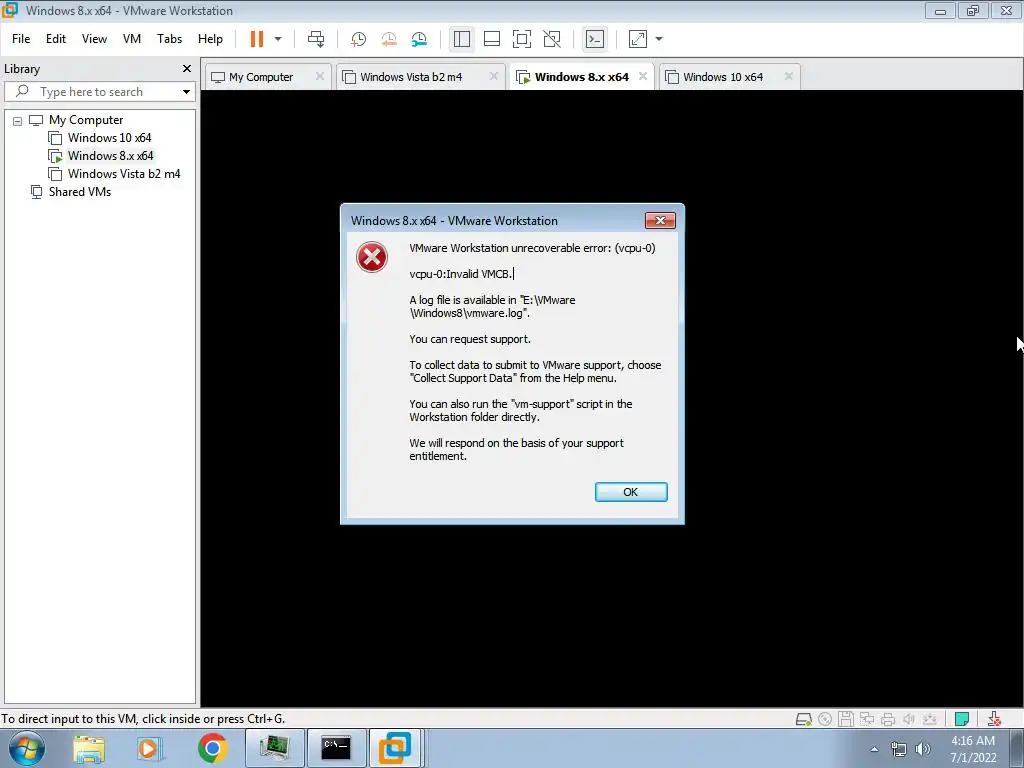This screenshot has height=768, width=1024.
Task: Click the hard disk status bar icon
Action: coord(804,719)
